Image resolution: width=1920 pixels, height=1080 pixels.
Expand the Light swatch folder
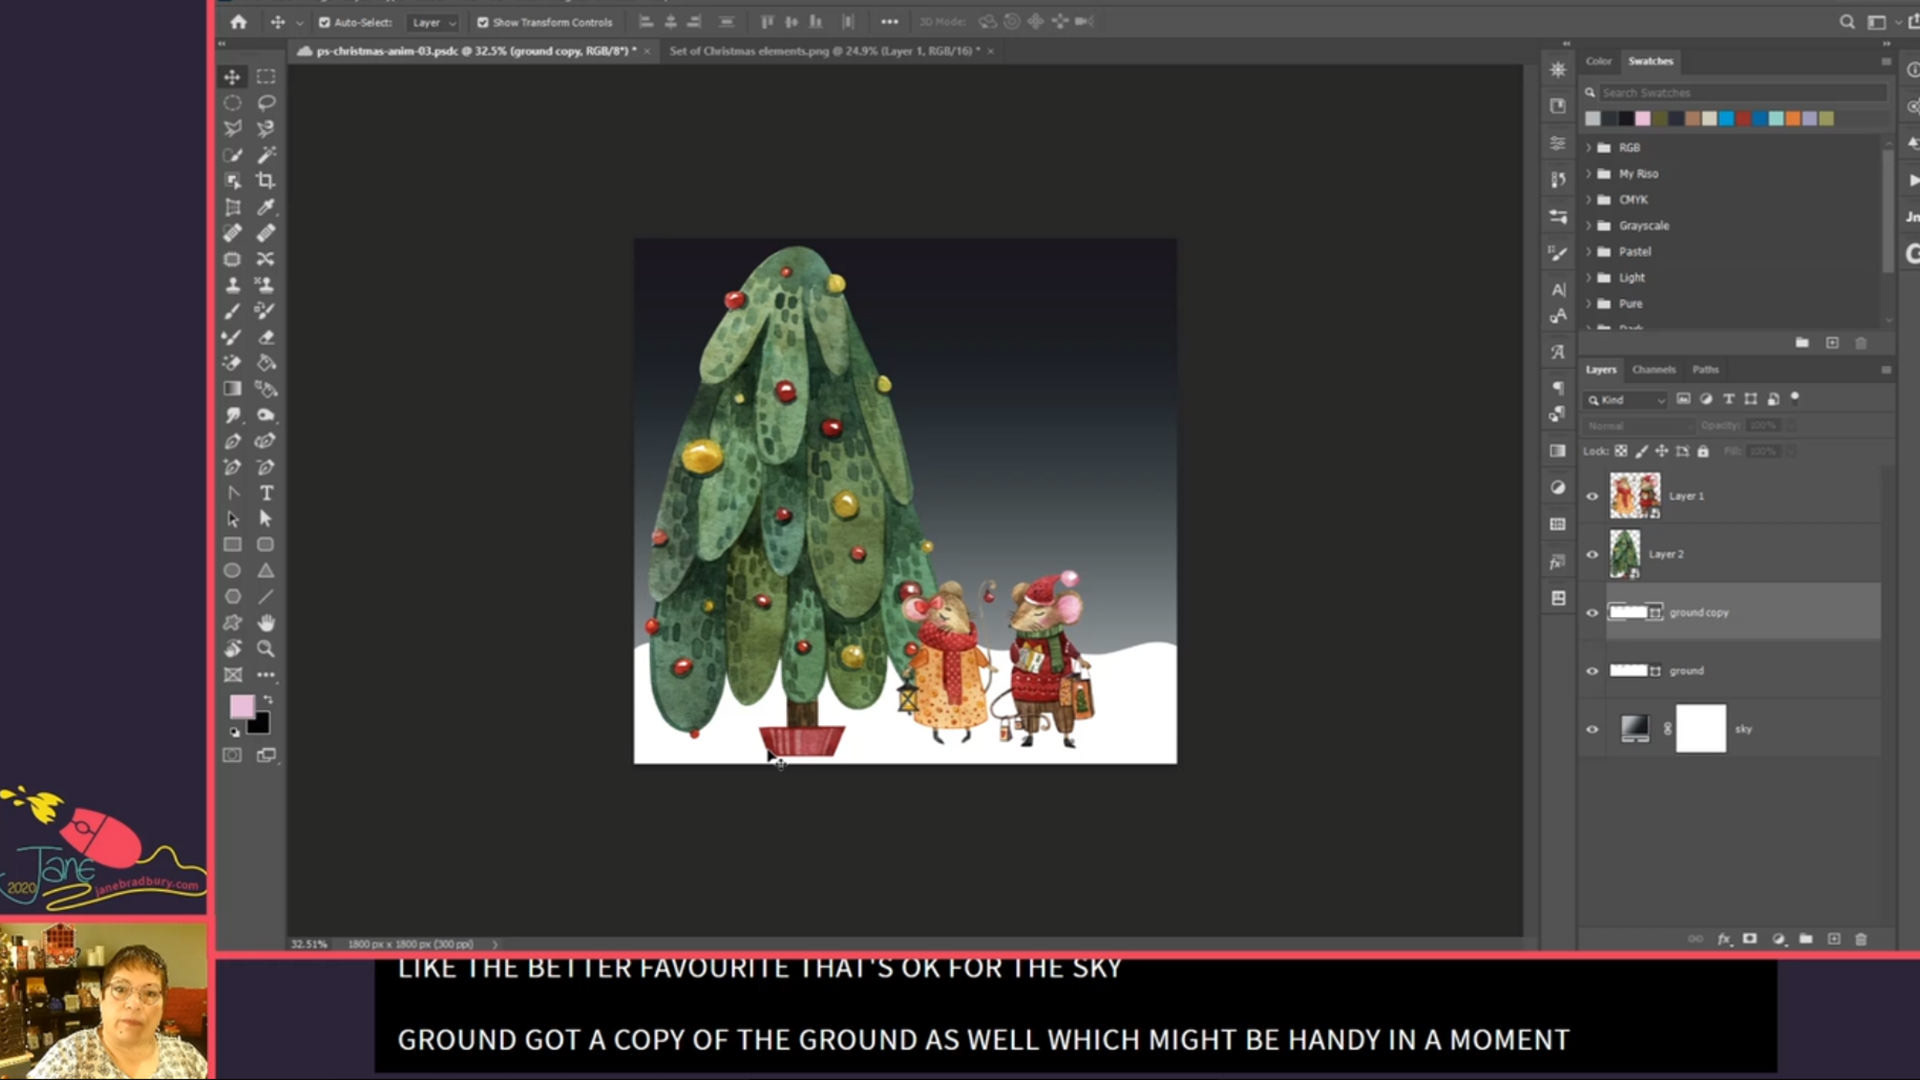pyautogui.click(x=1589, y=278)
